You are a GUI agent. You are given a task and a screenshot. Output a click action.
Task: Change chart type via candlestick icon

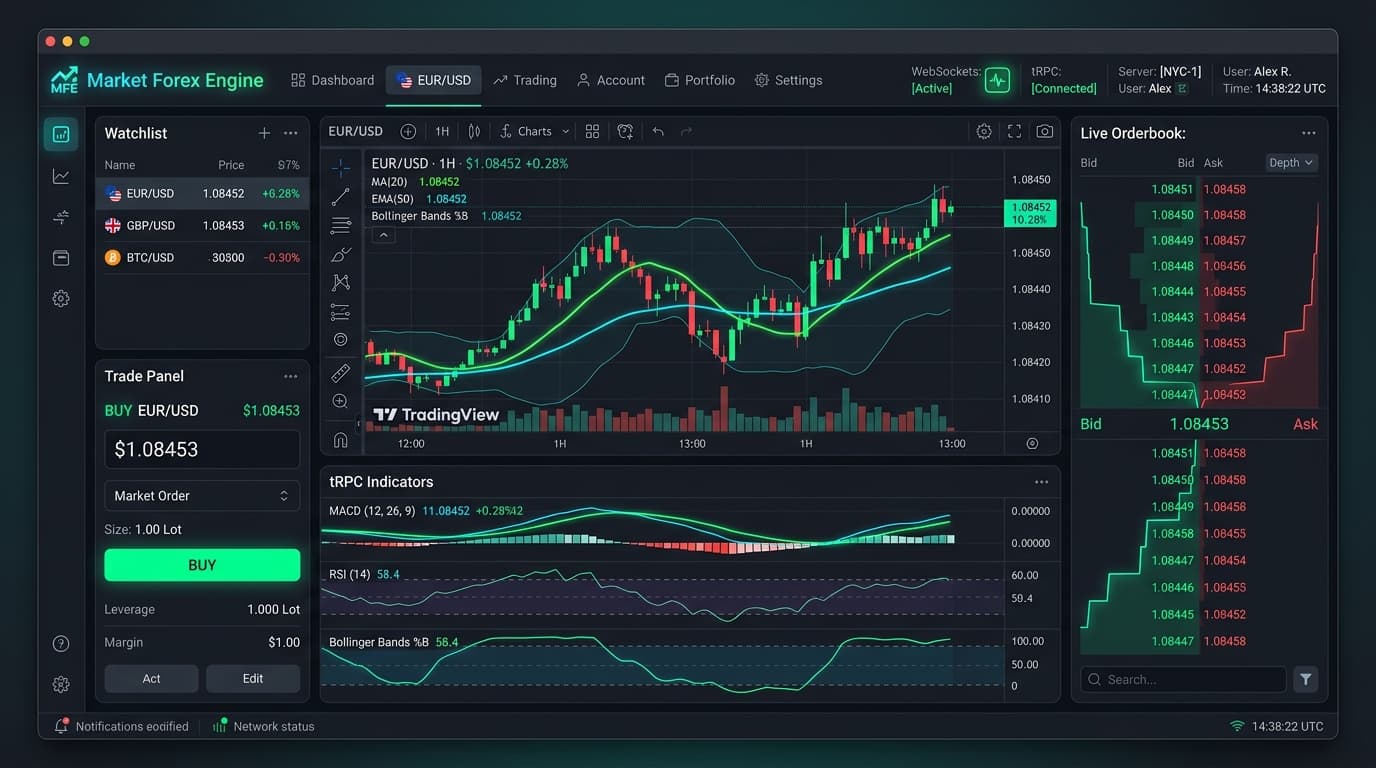pos(474,131)
